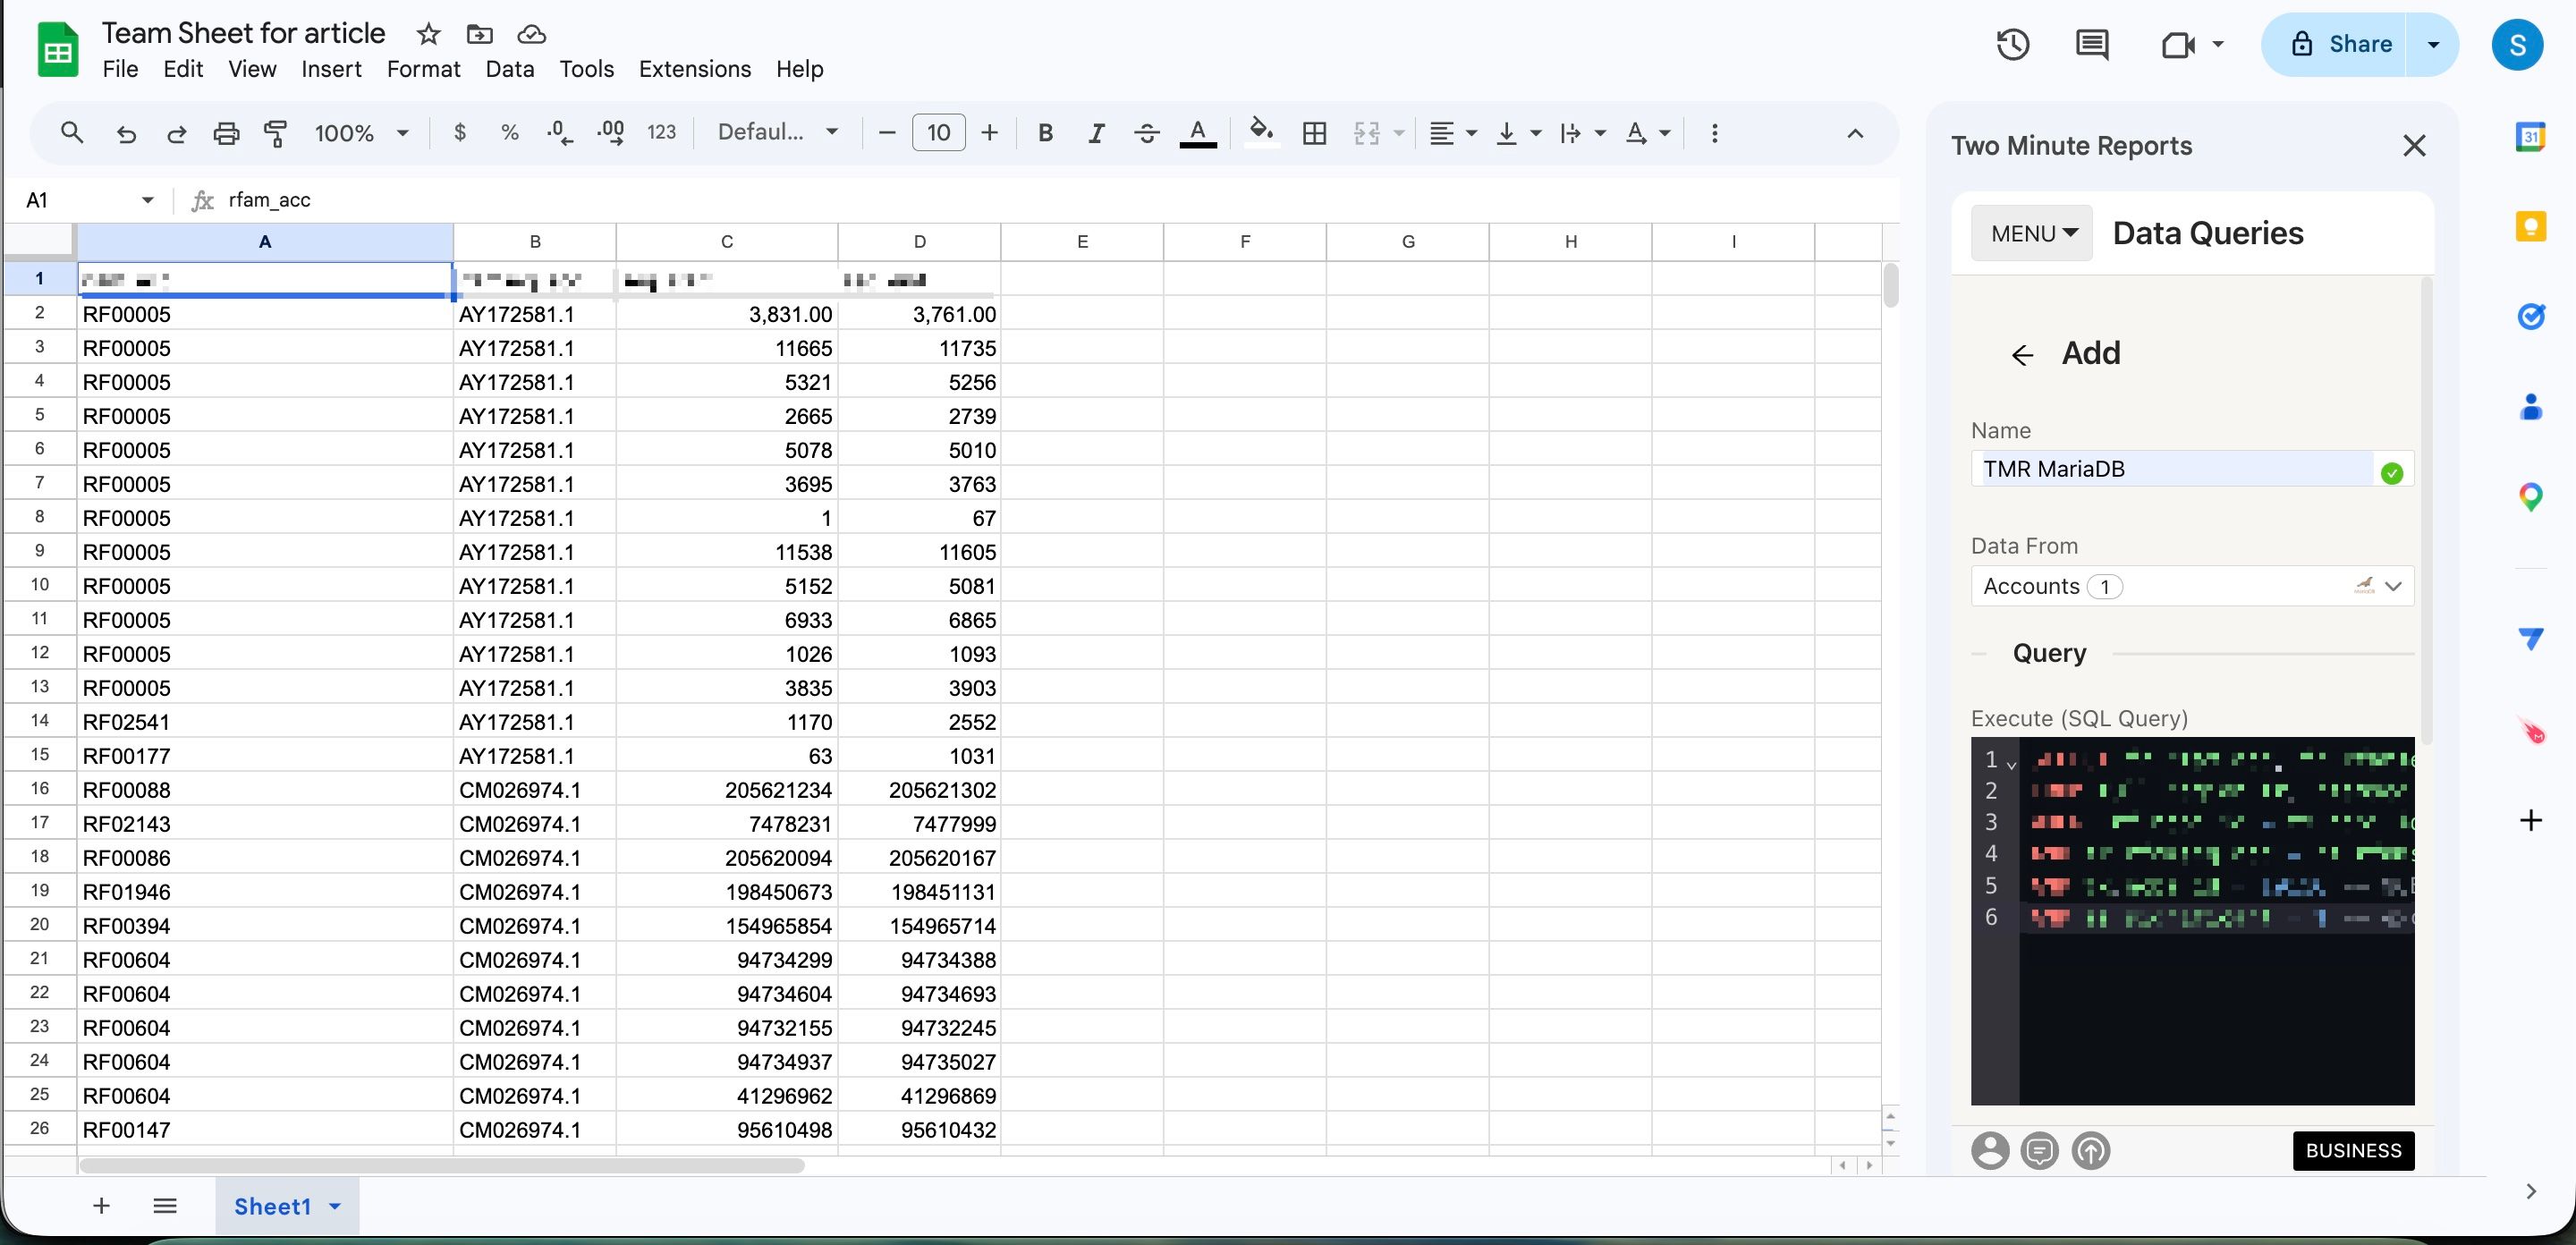Open the Fill color picker
This screenshot has height=1245, width=2576.
[x=1261, y=132]
